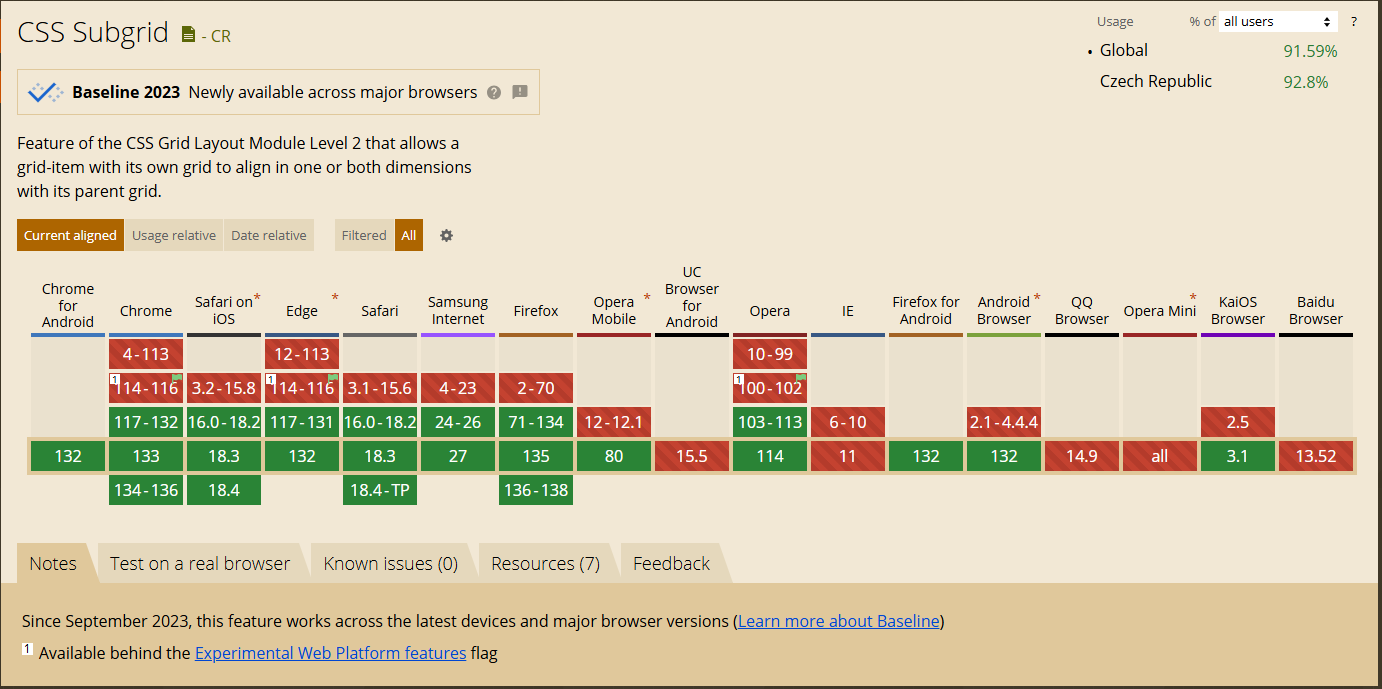Switch to Date relative view
The image size is (1382, 689).
tap(268, 235)
